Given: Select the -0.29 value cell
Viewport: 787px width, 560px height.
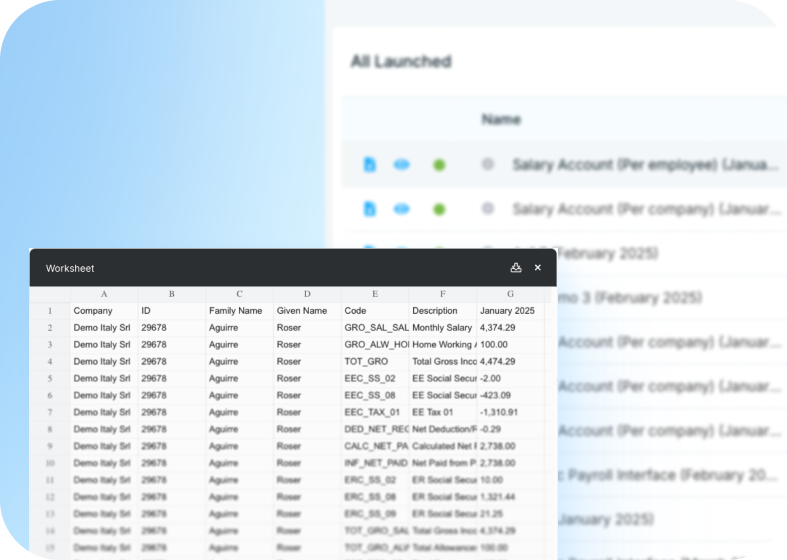Looking at the screenshot, I should pos(510,429).
